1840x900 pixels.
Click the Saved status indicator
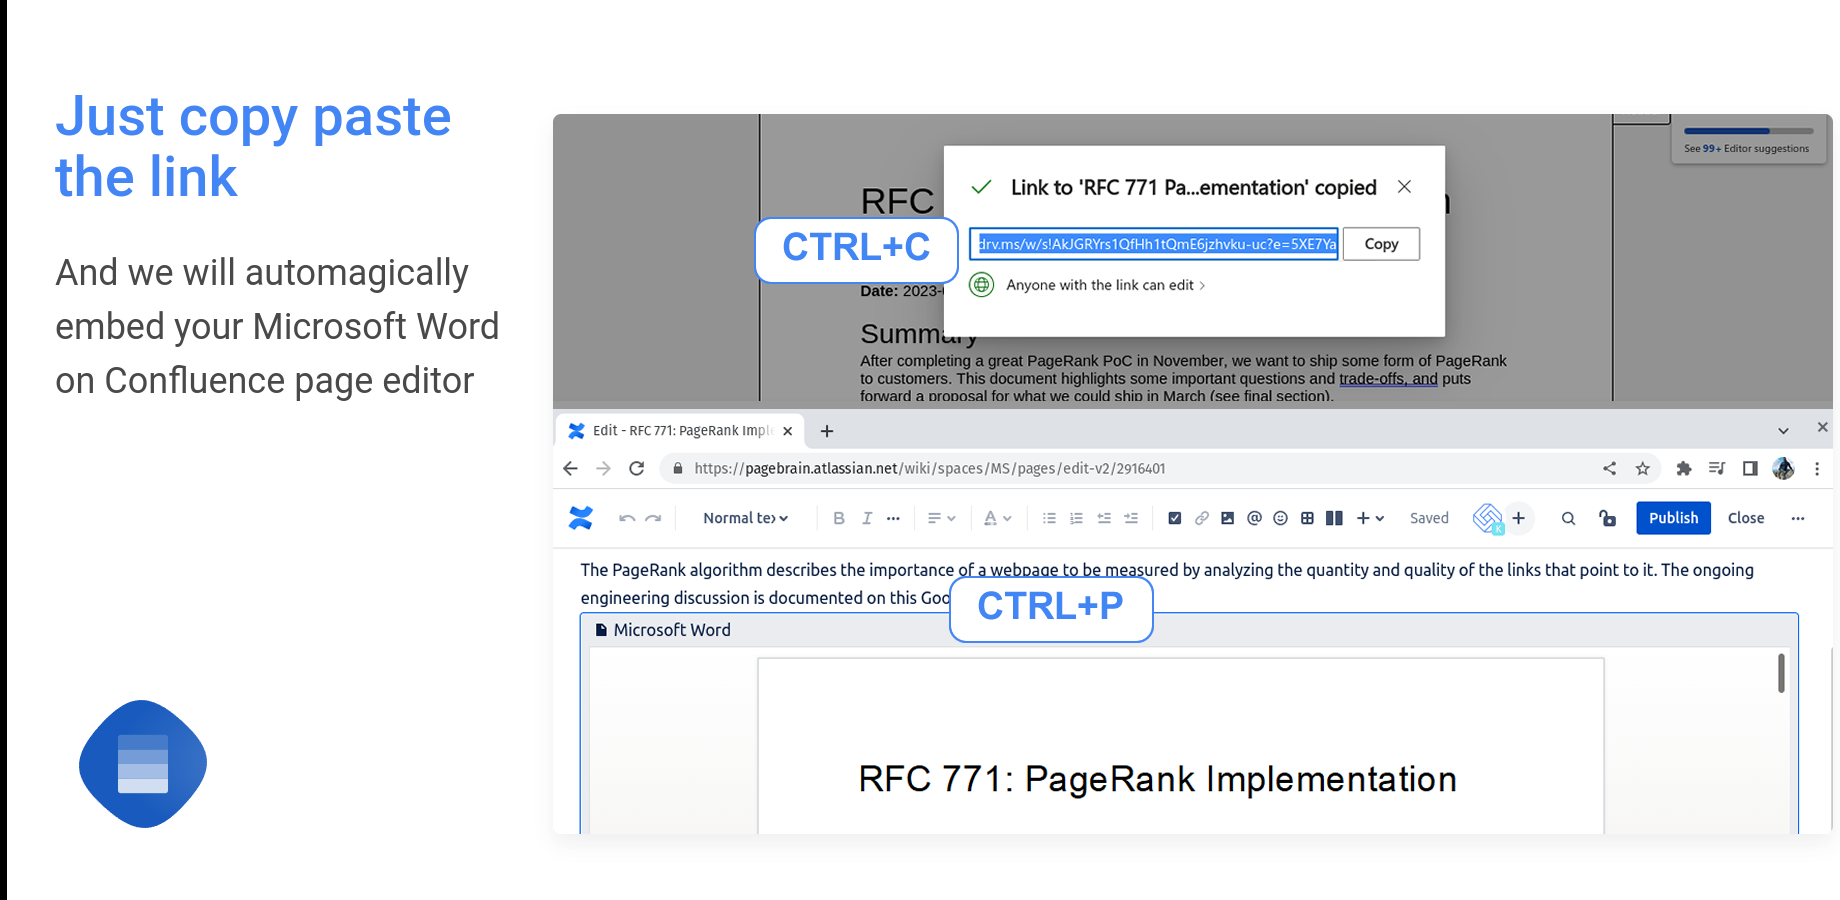[1429, 518]
